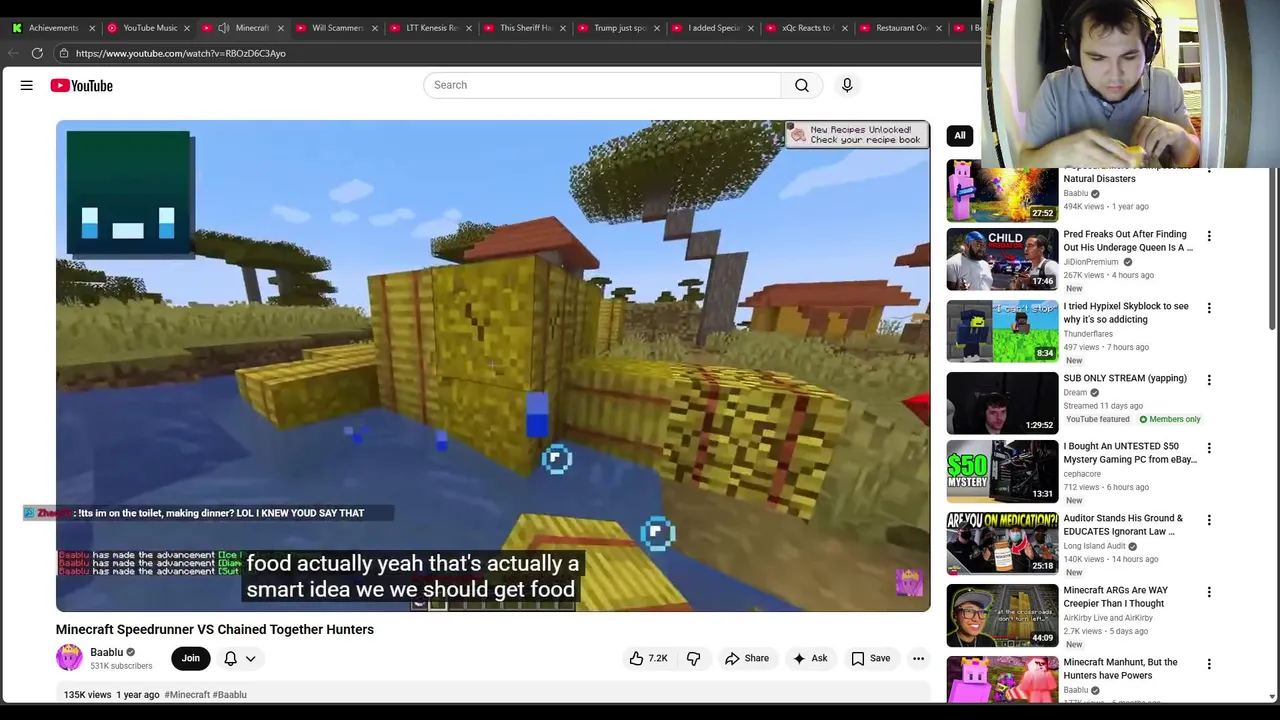Click the JiDionPremium channel name
This screenshot has height=720, width=1280.
click(x=1091, y=262)
